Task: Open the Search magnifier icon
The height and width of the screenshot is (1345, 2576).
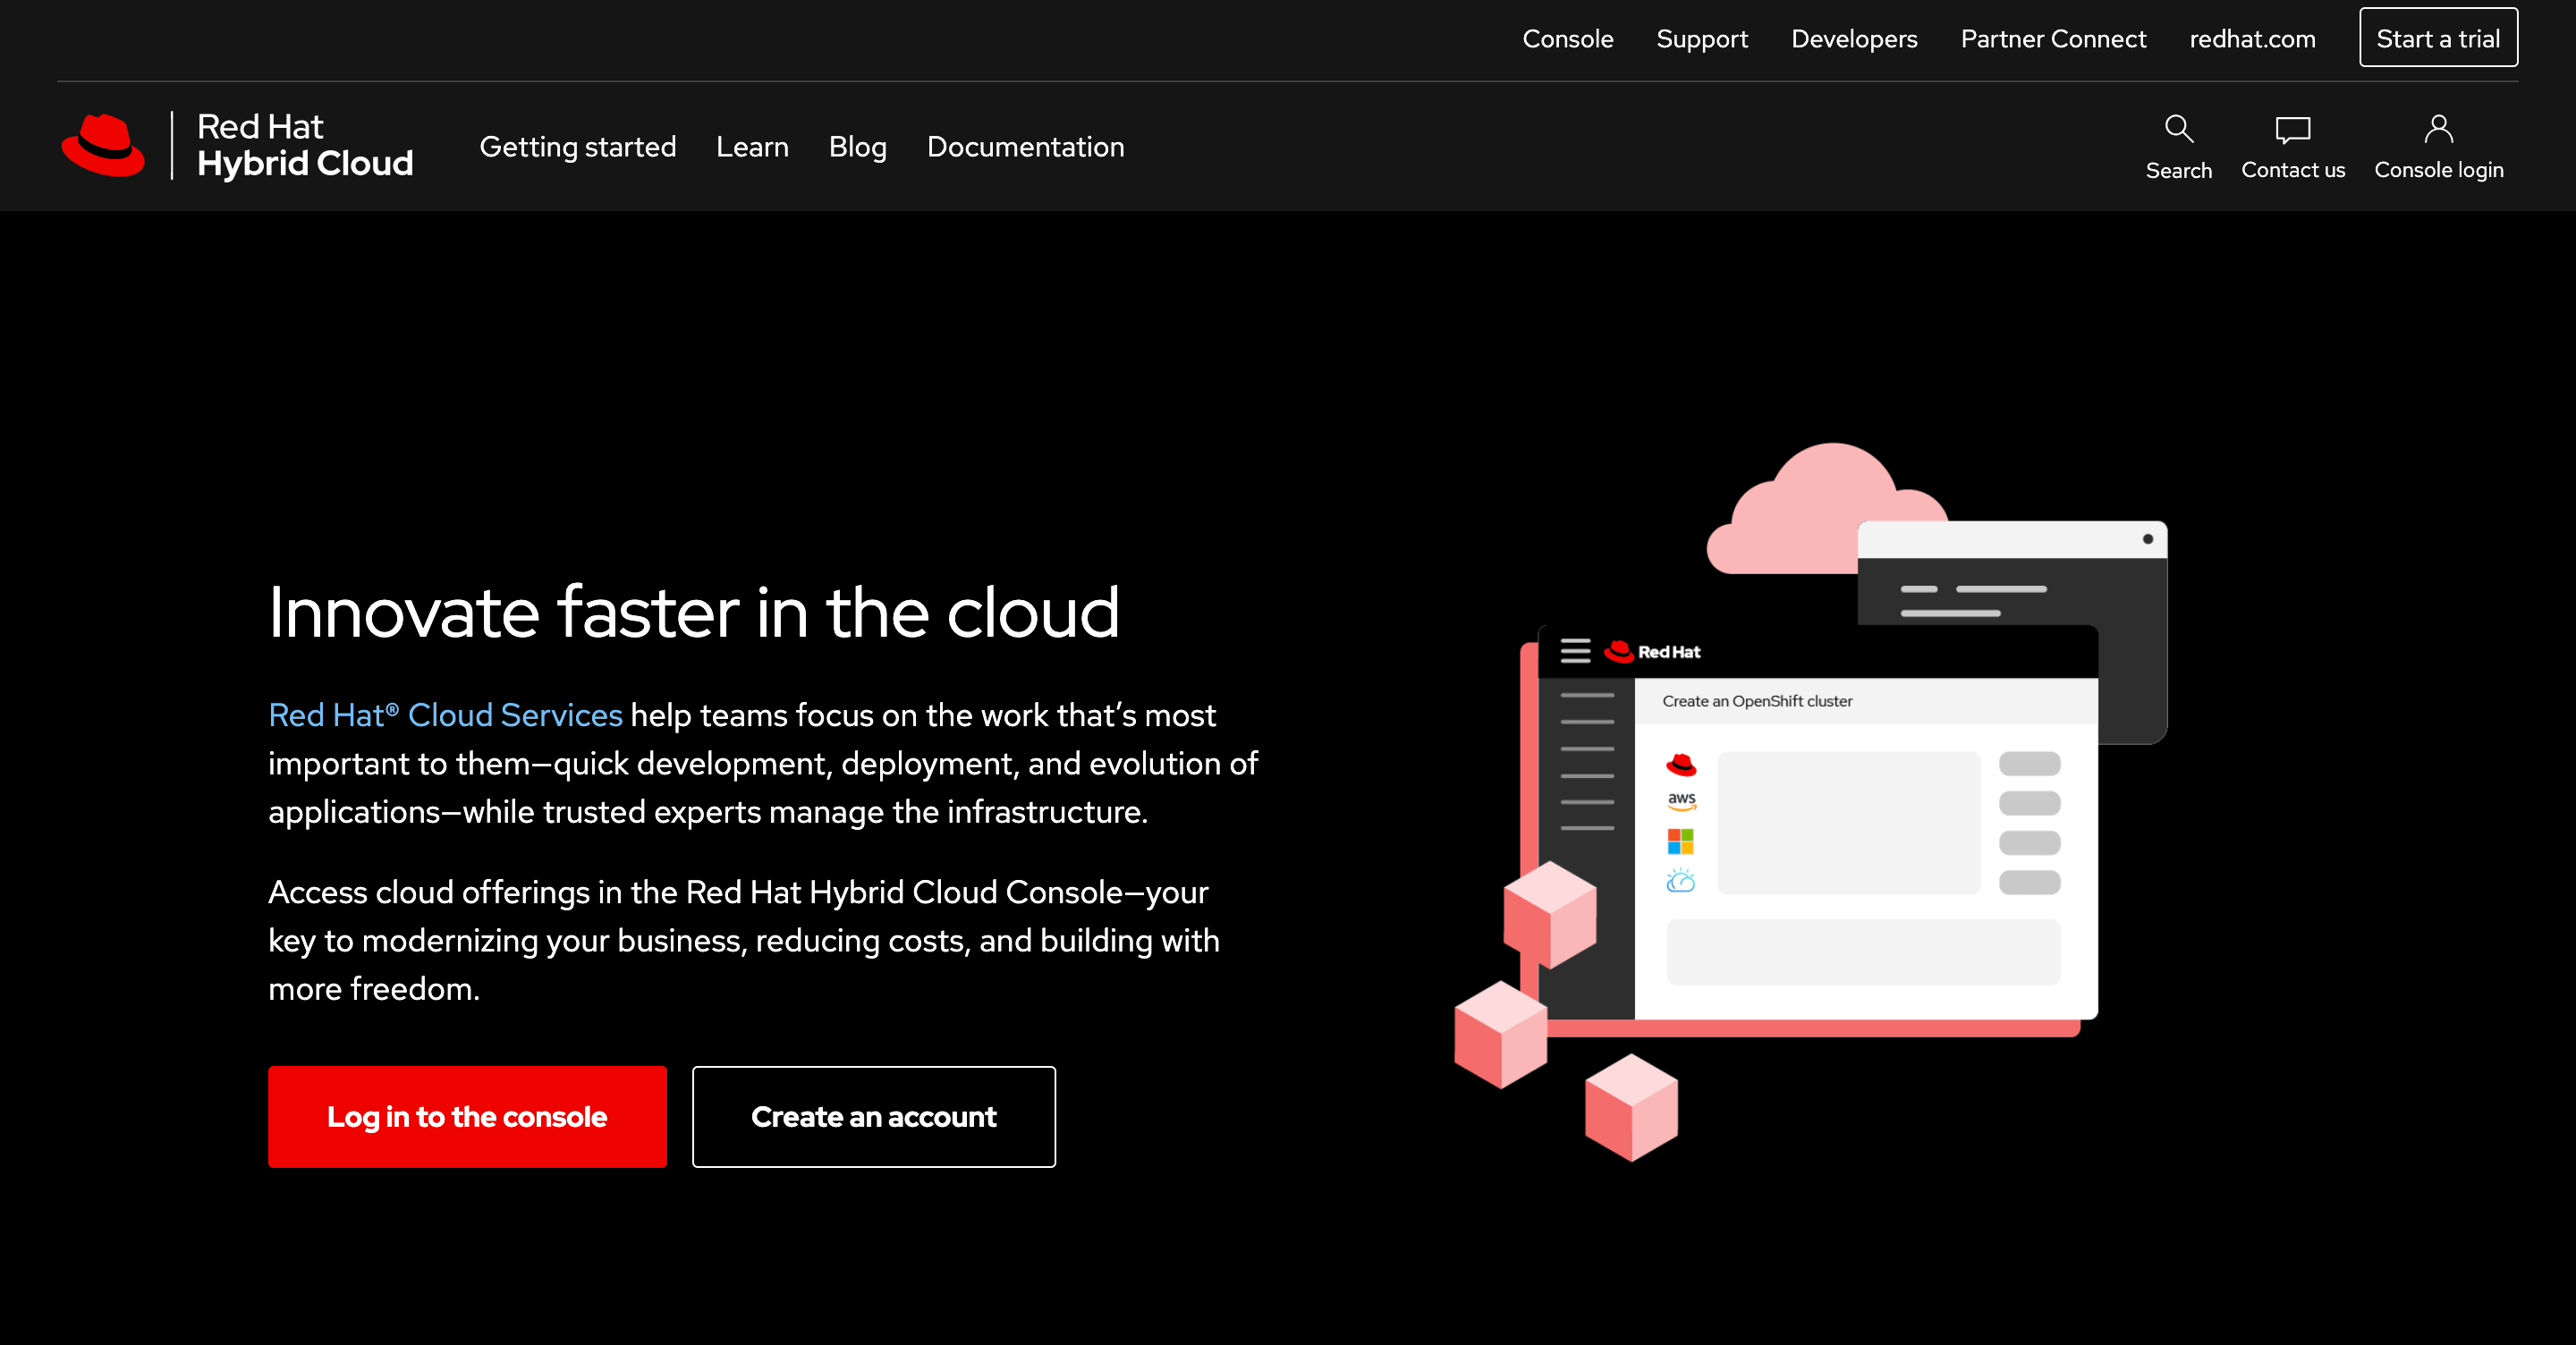Action: click(2178, 129)
